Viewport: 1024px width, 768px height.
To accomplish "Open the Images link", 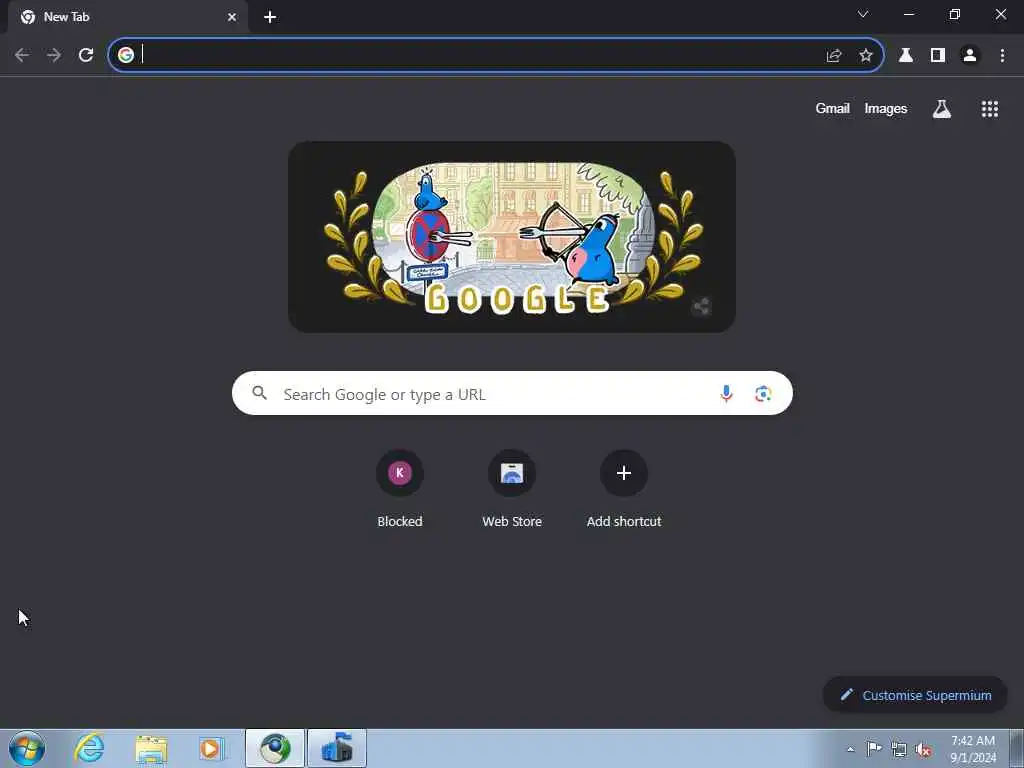I will coord(886,108).
